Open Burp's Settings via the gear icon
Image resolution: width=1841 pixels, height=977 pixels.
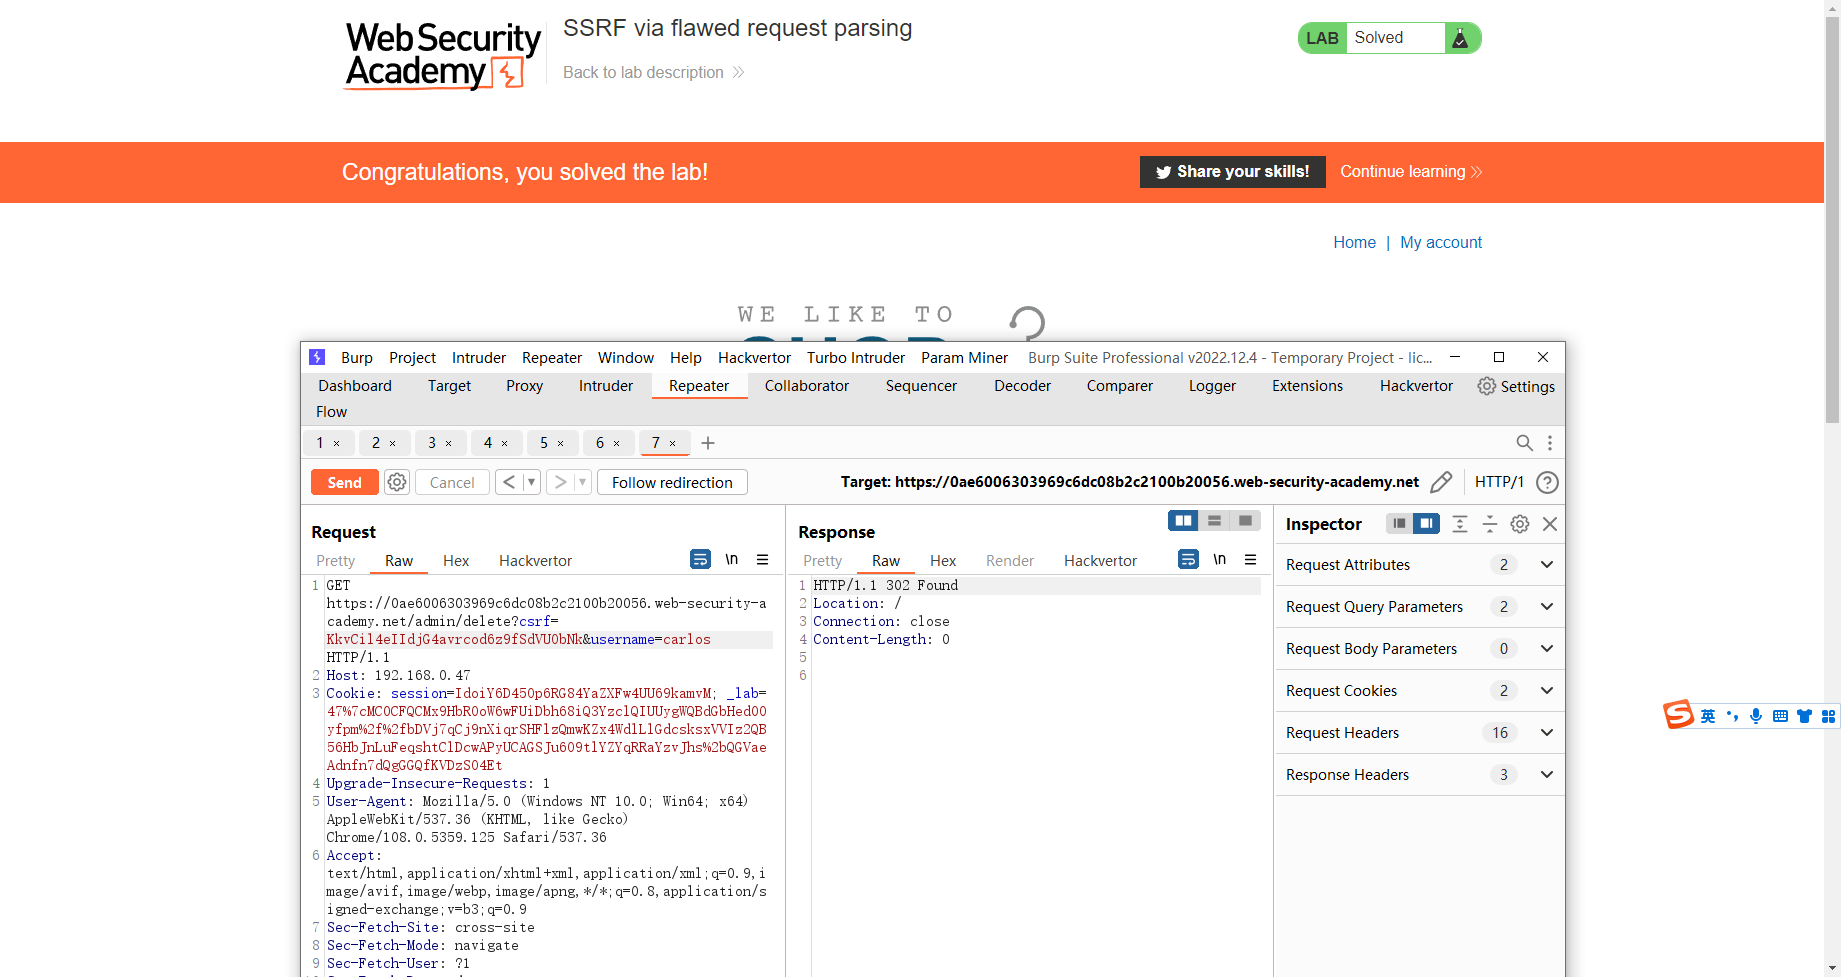pos(1487,385)
